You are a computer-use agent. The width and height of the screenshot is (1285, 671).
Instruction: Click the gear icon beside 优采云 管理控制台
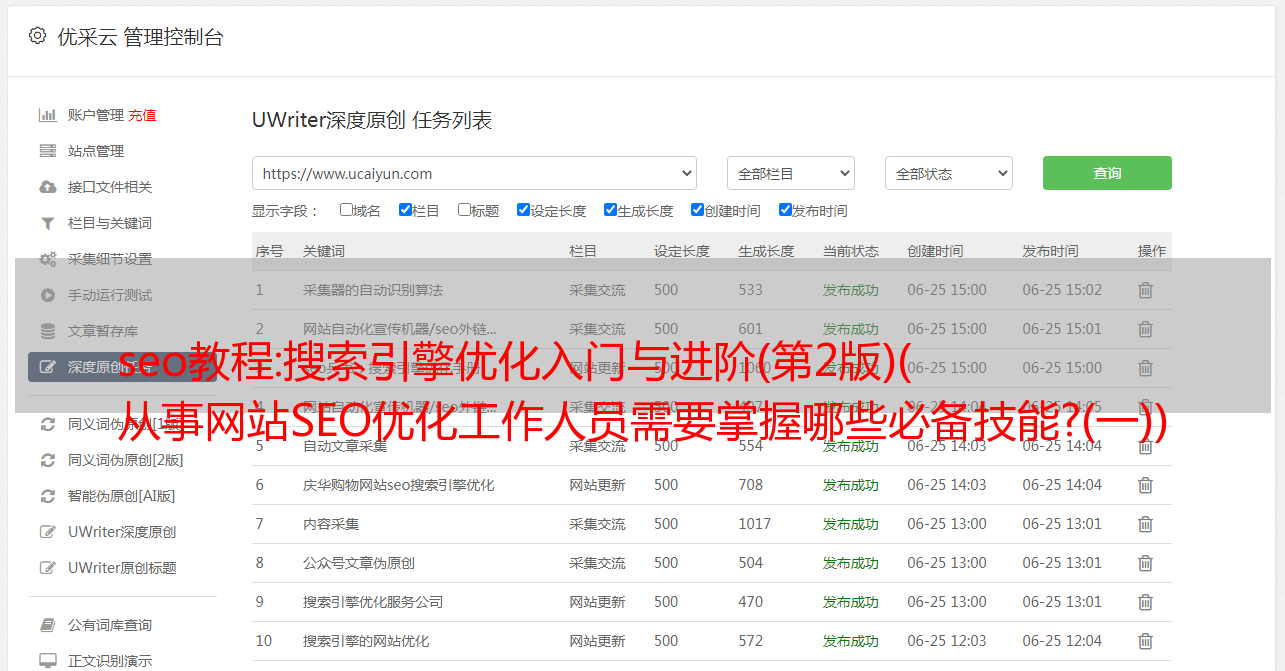37,36
